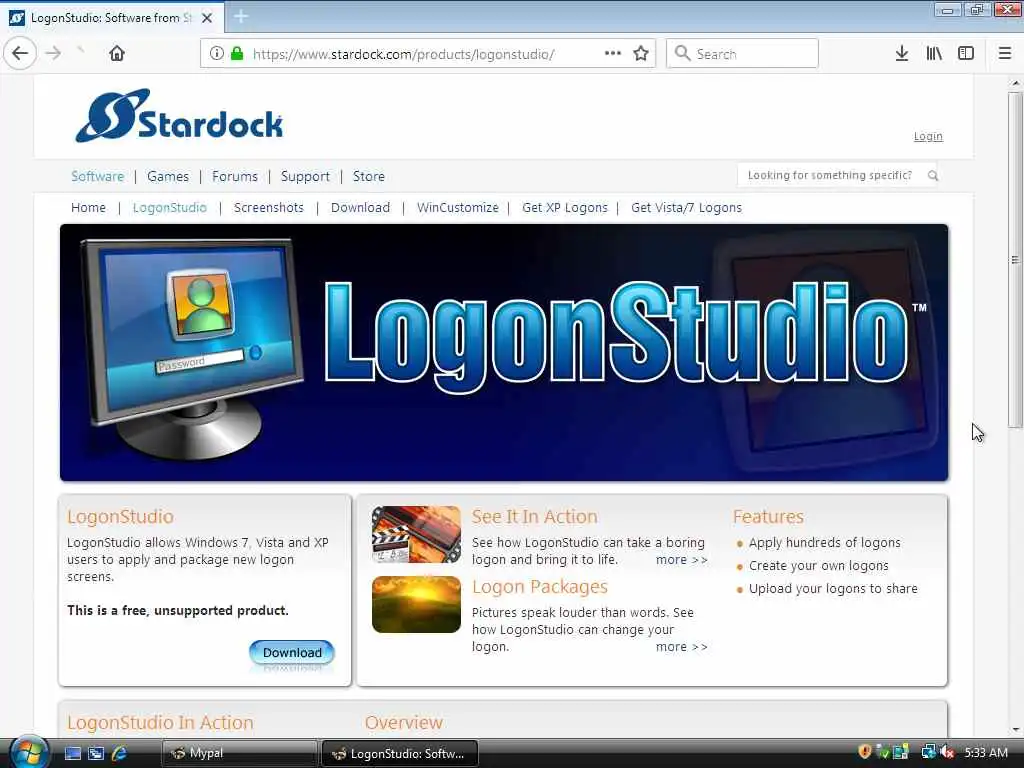Open the Store menu item
Screen dimensions: 1024x768
368,176
